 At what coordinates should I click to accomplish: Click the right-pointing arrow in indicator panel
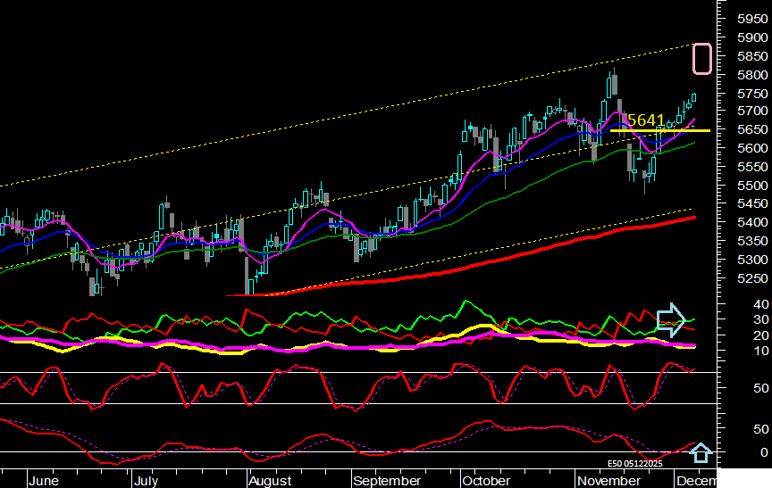point(671,319)
